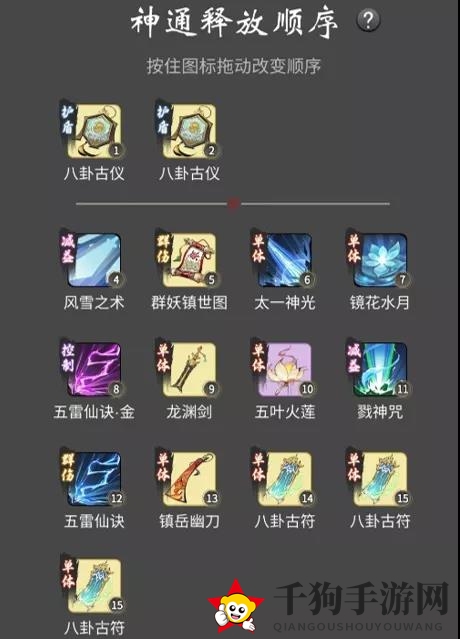460x639 pixels.
Task: Tap the 风雪之术 skill icon
Action: click(x=94, y=260)
